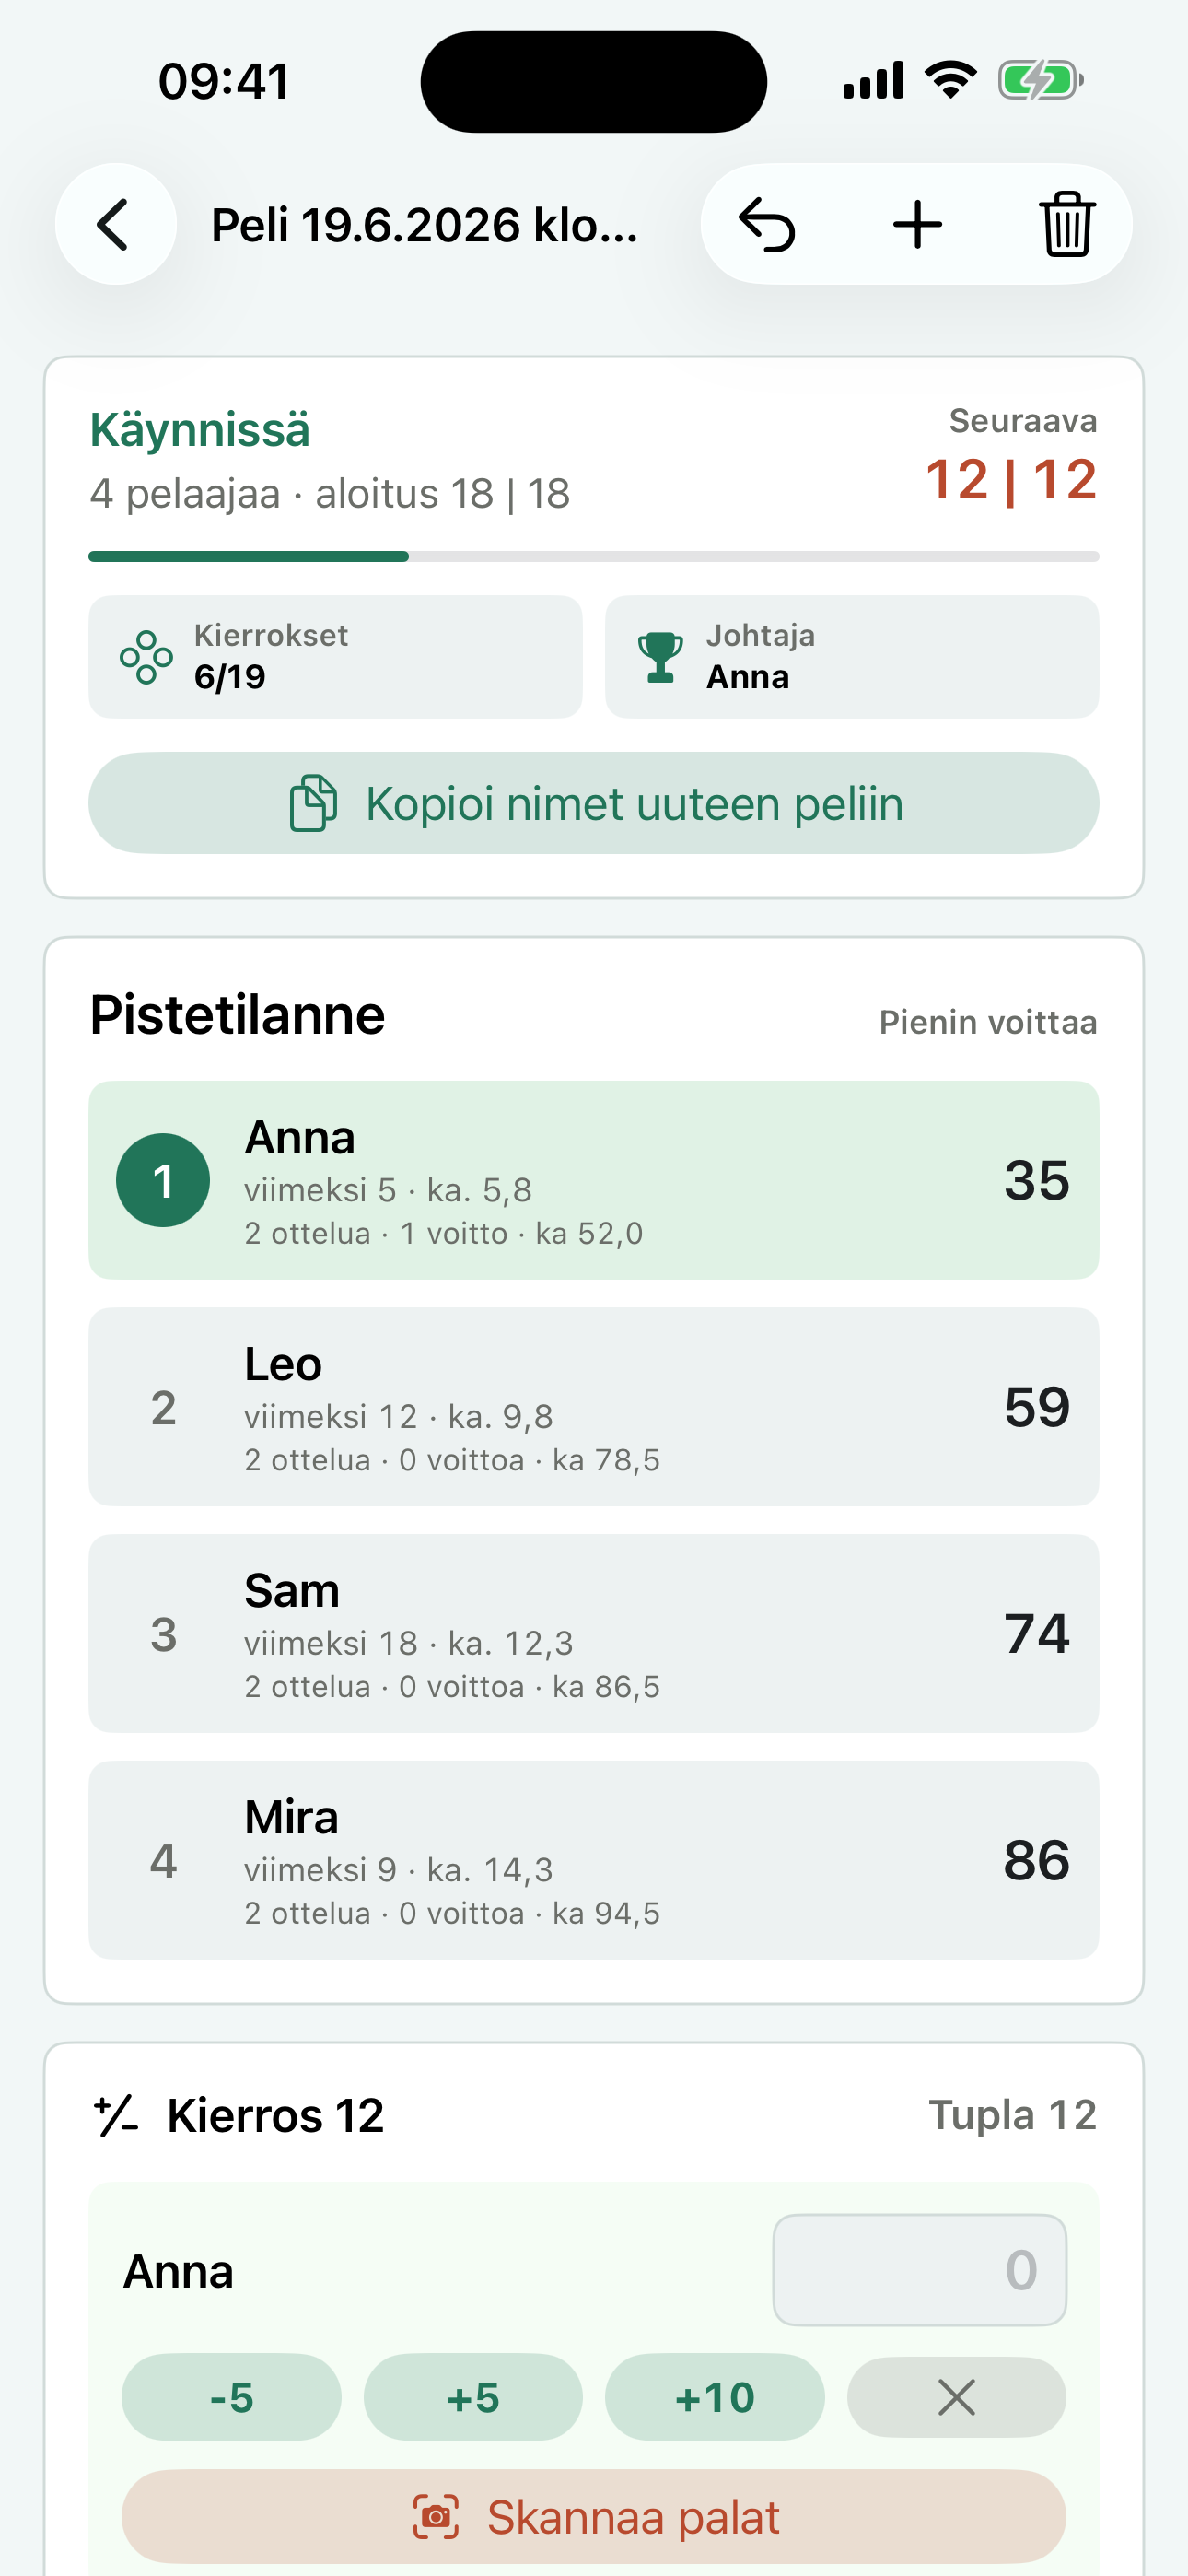
Task: Open Anna's row in scoreboard
Action: click(594, 1180)
